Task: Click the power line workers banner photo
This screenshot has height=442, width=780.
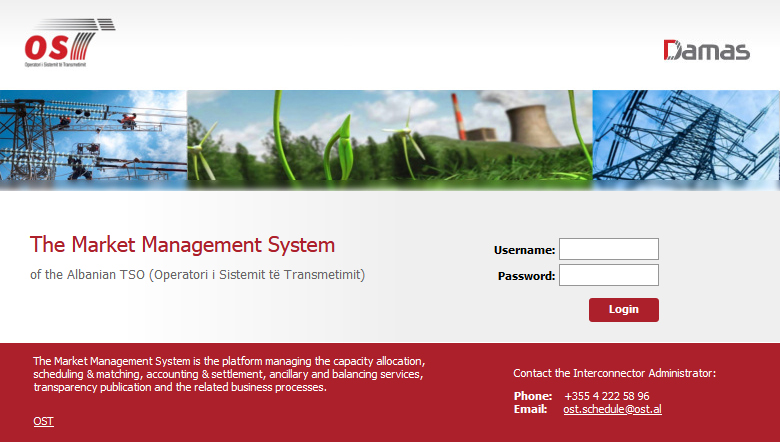Action: point(93,138)
